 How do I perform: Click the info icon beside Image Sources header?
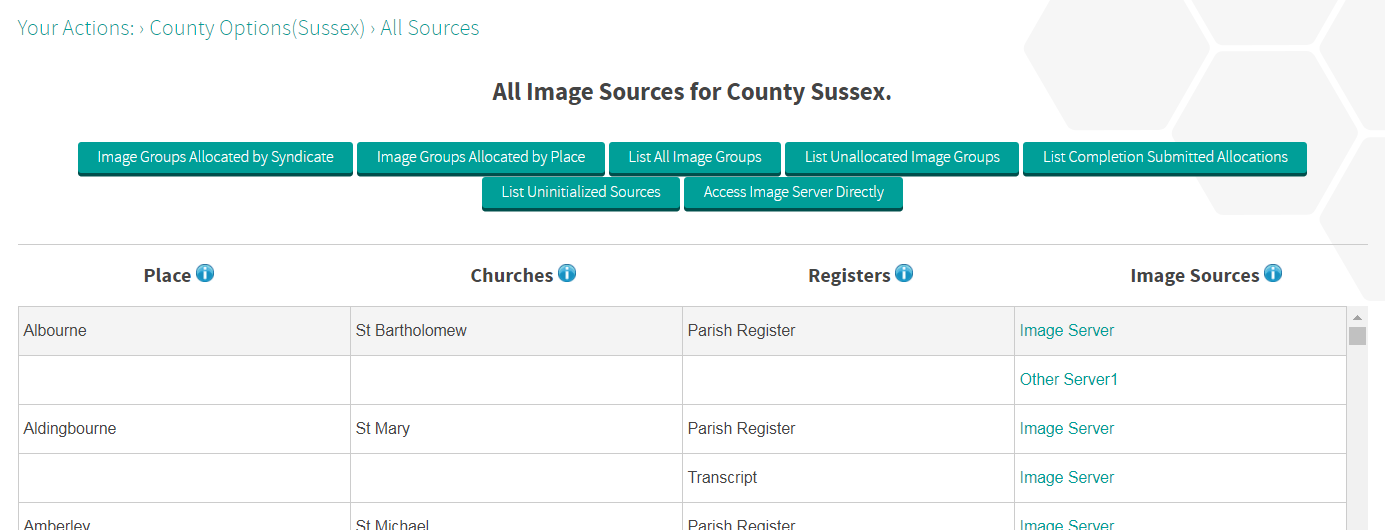click(x=1273, y=273)
